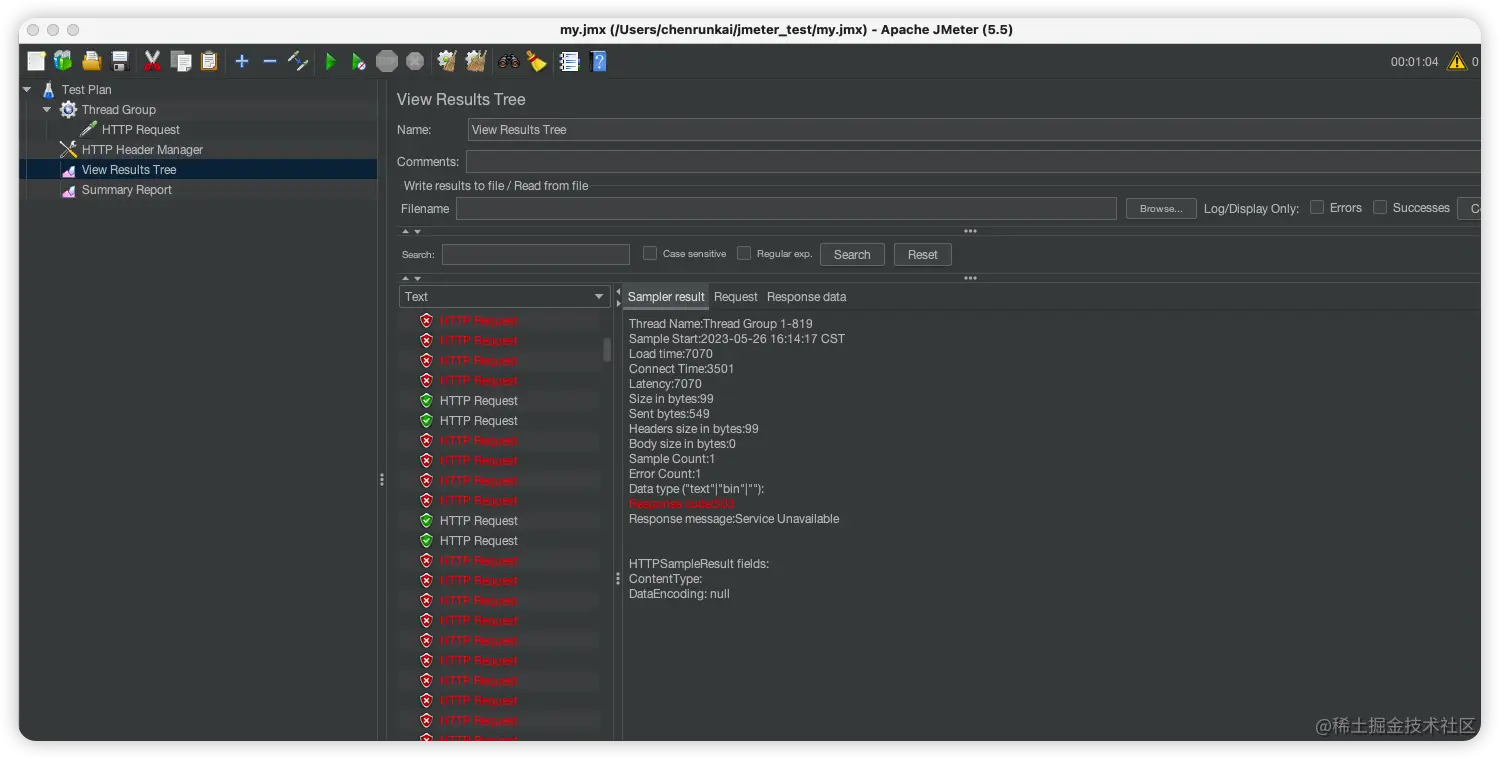This screenshot has height=759, width=1499.
Task: Click the Cut scissors icon
Action: click(152, 62)
